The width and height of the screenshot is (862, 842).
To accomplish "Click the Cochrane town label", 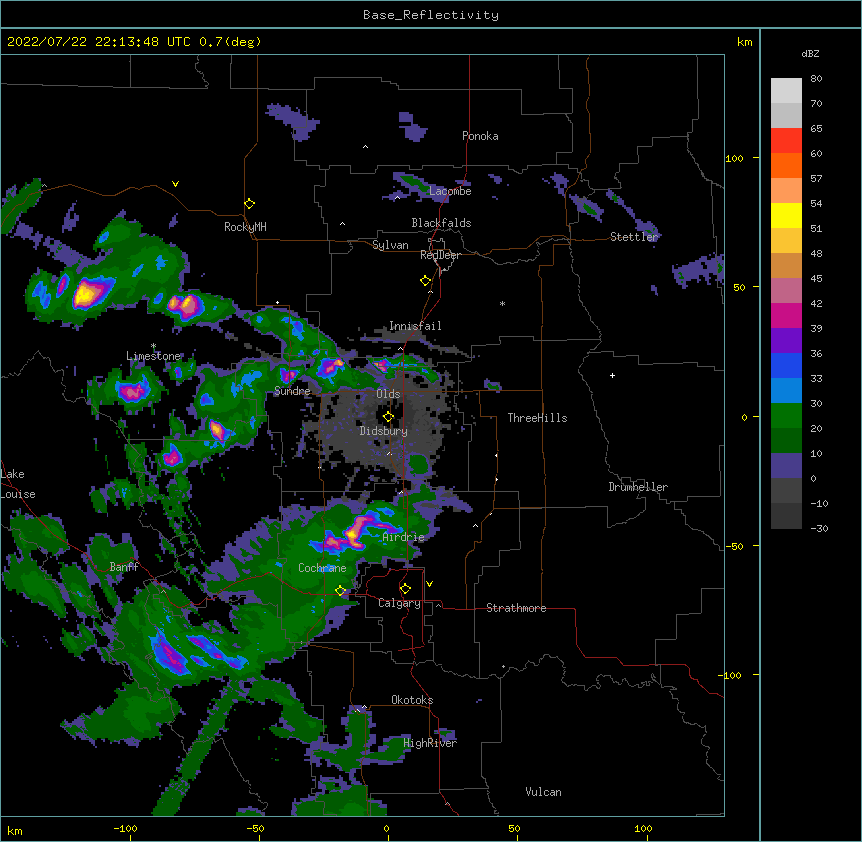I will 322,568.
